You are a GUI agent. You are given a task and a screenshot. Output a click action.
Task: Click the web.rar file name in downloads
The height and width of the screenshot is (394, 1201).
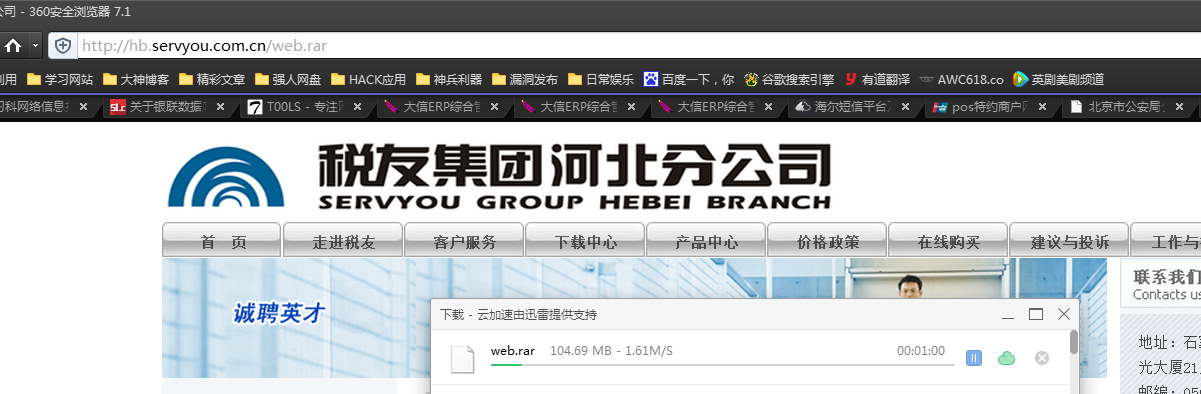coord(513,350)
